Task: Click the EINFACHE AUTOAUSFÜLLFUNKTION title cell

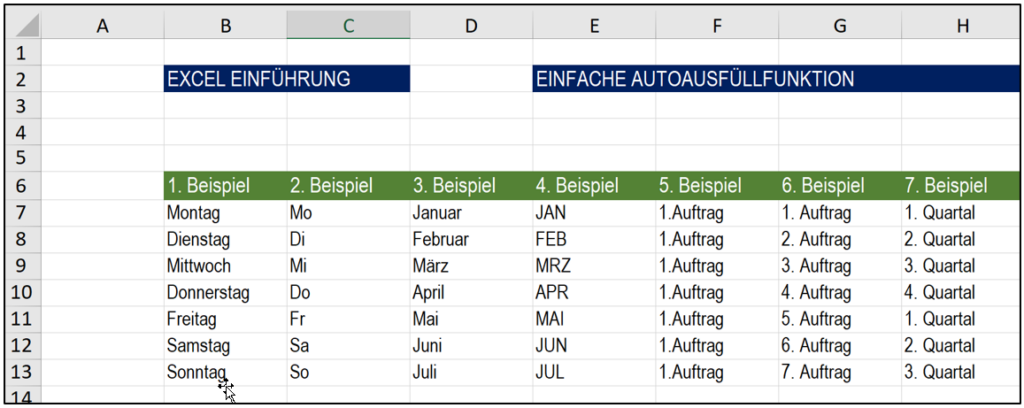Action: tap(776, 79)
